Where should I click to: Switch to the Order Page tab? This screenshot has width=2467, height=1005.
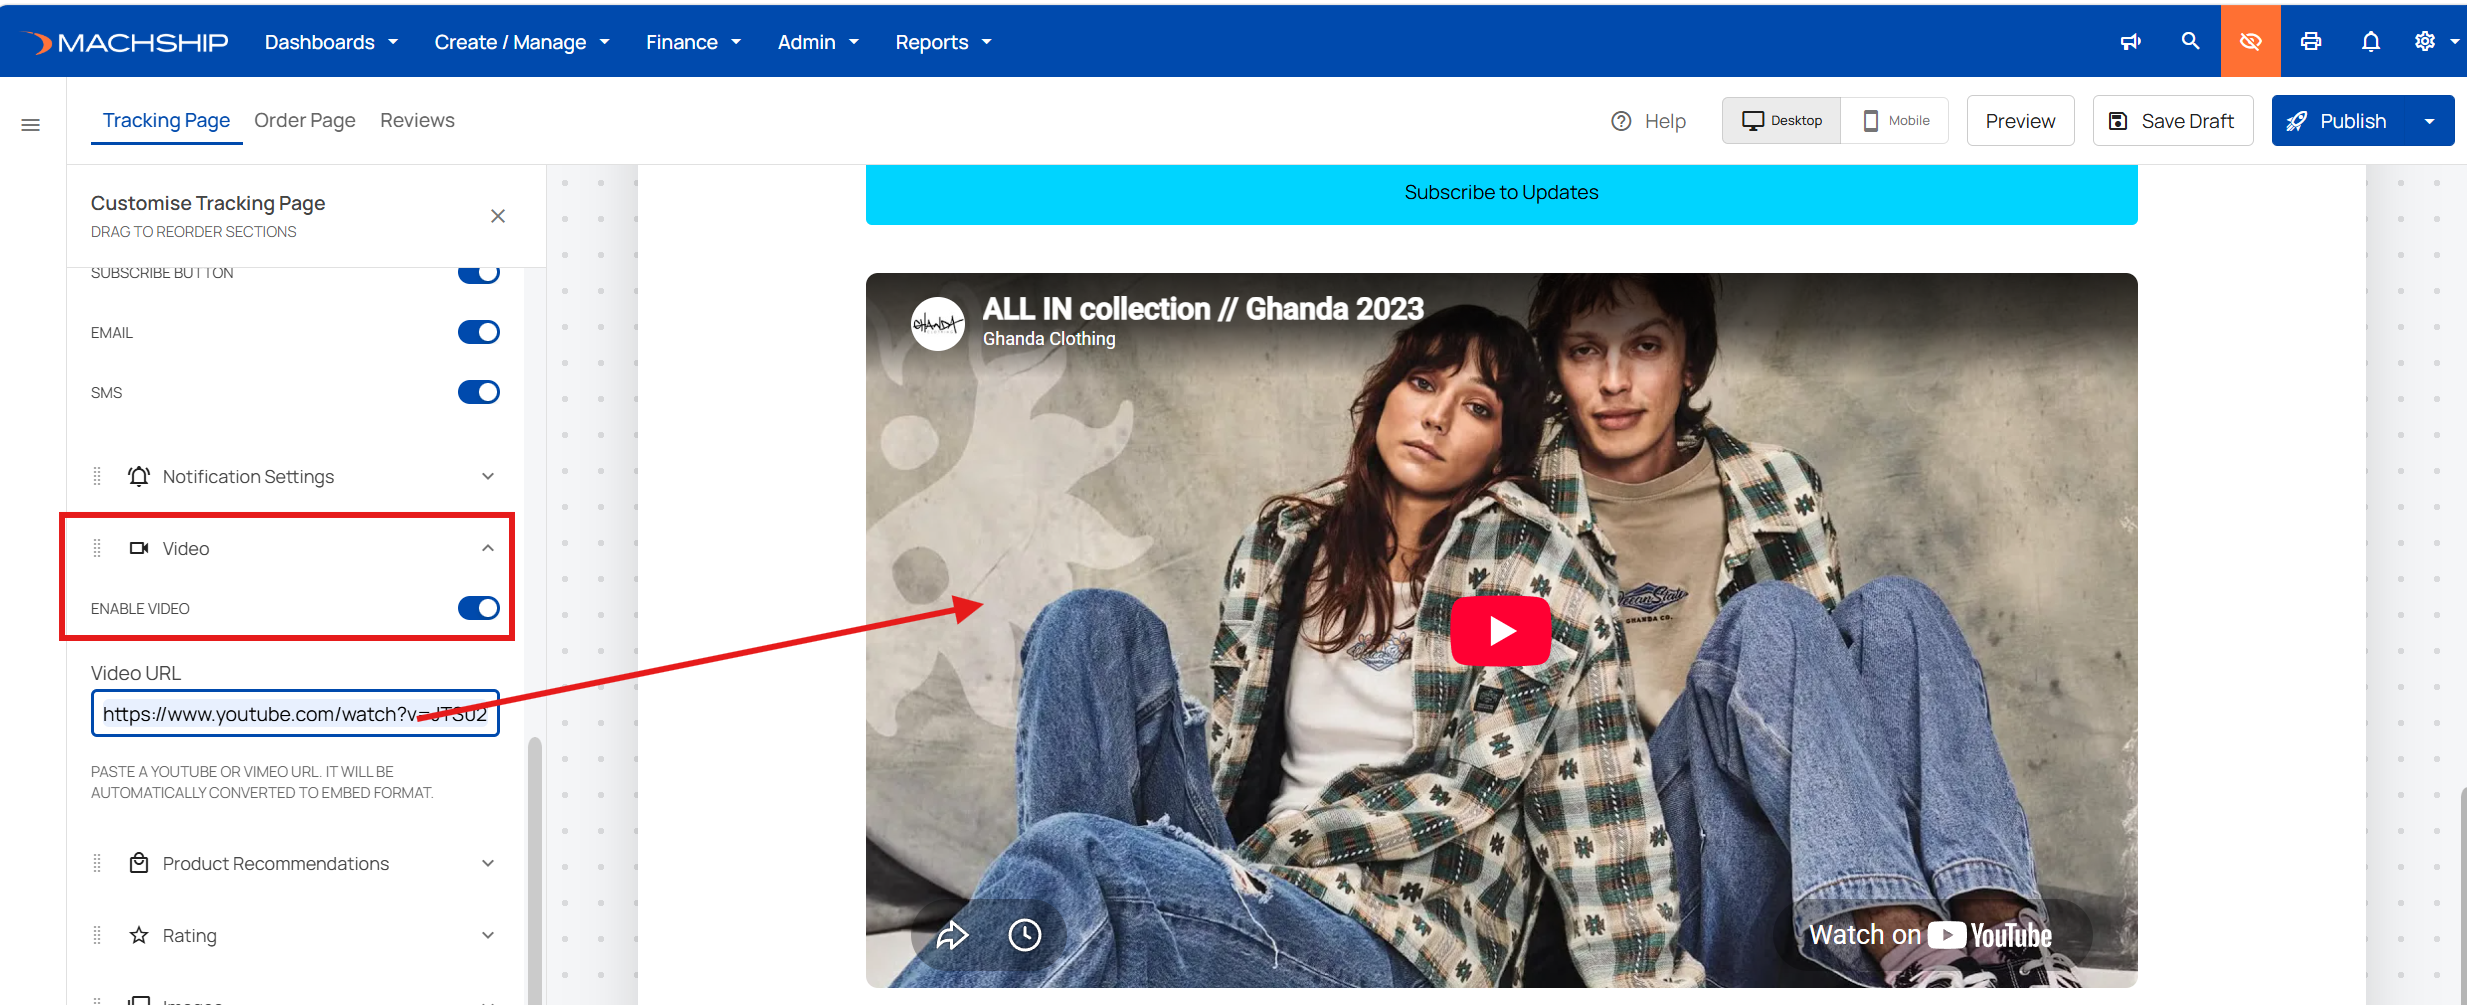point(305,121)
